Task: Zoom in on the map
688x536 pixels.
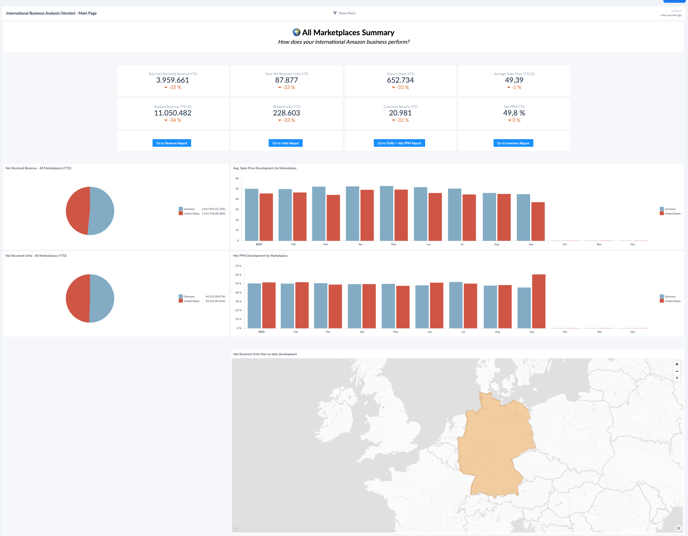Action: coord(677,364)
